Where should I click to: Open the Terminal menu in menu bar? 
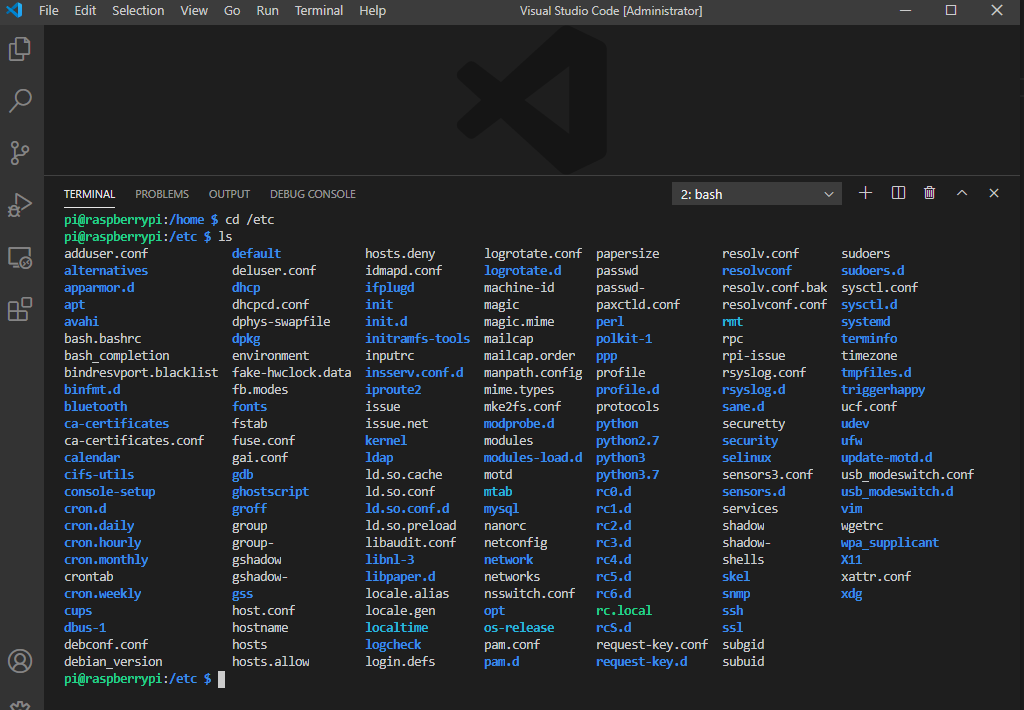(319, 11)
